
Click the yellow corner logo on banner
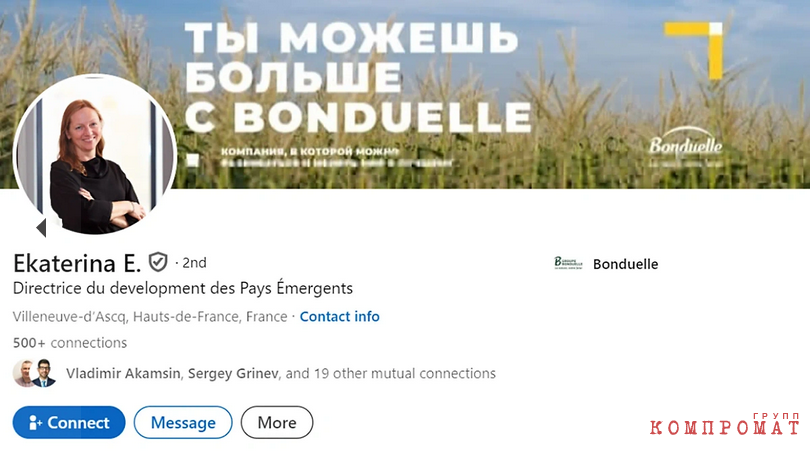pos(693,51)
